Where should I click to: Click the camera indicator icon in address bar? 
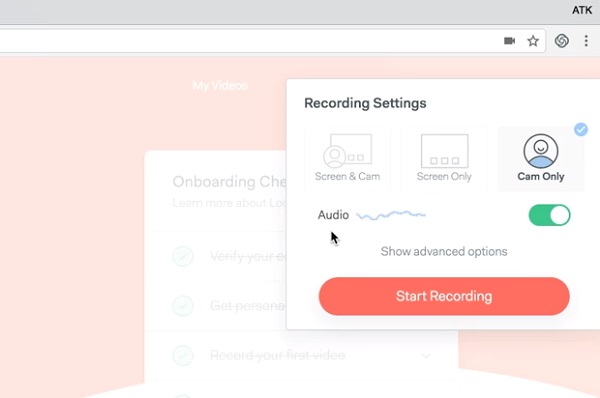click(x=509, y=41)
